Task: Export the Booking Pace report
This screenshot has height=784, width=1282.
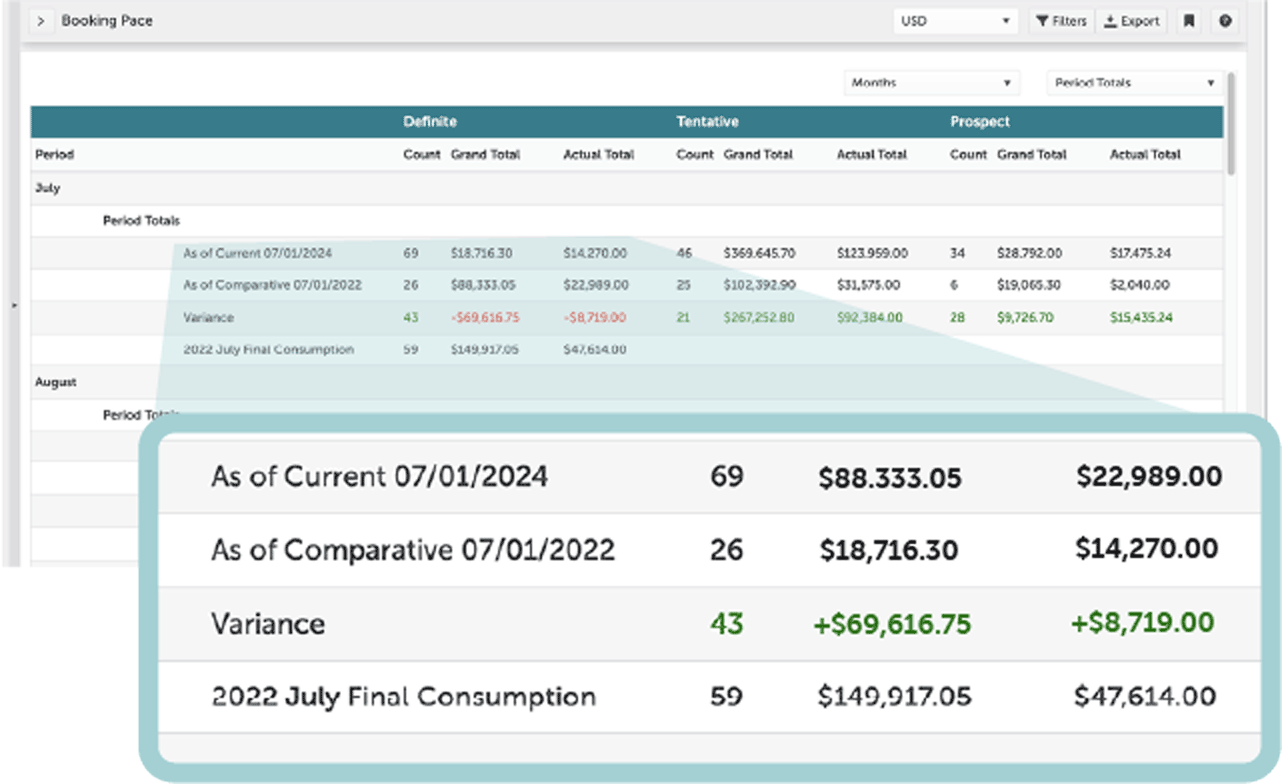Action: point(1132,21)
